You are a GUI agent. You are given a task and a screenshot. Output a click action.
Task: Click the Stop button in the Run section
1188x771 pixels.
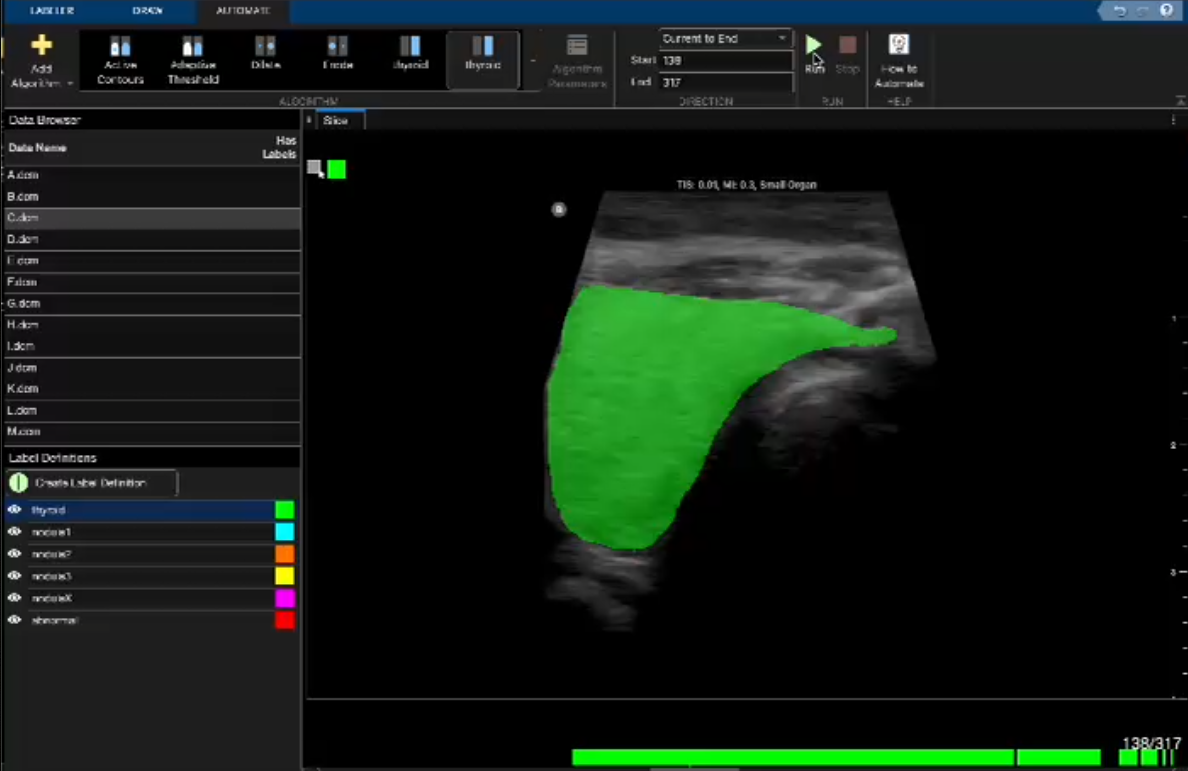click(847, 52)
